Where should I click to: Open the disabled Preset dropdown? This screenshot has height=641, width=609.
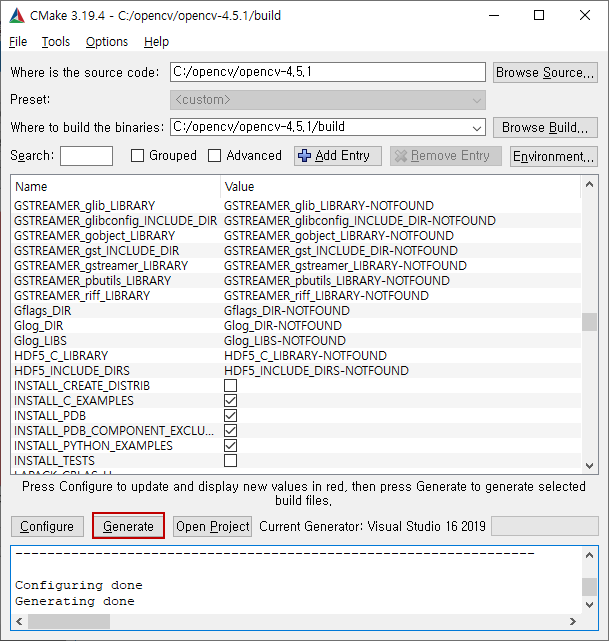point(328,100)
